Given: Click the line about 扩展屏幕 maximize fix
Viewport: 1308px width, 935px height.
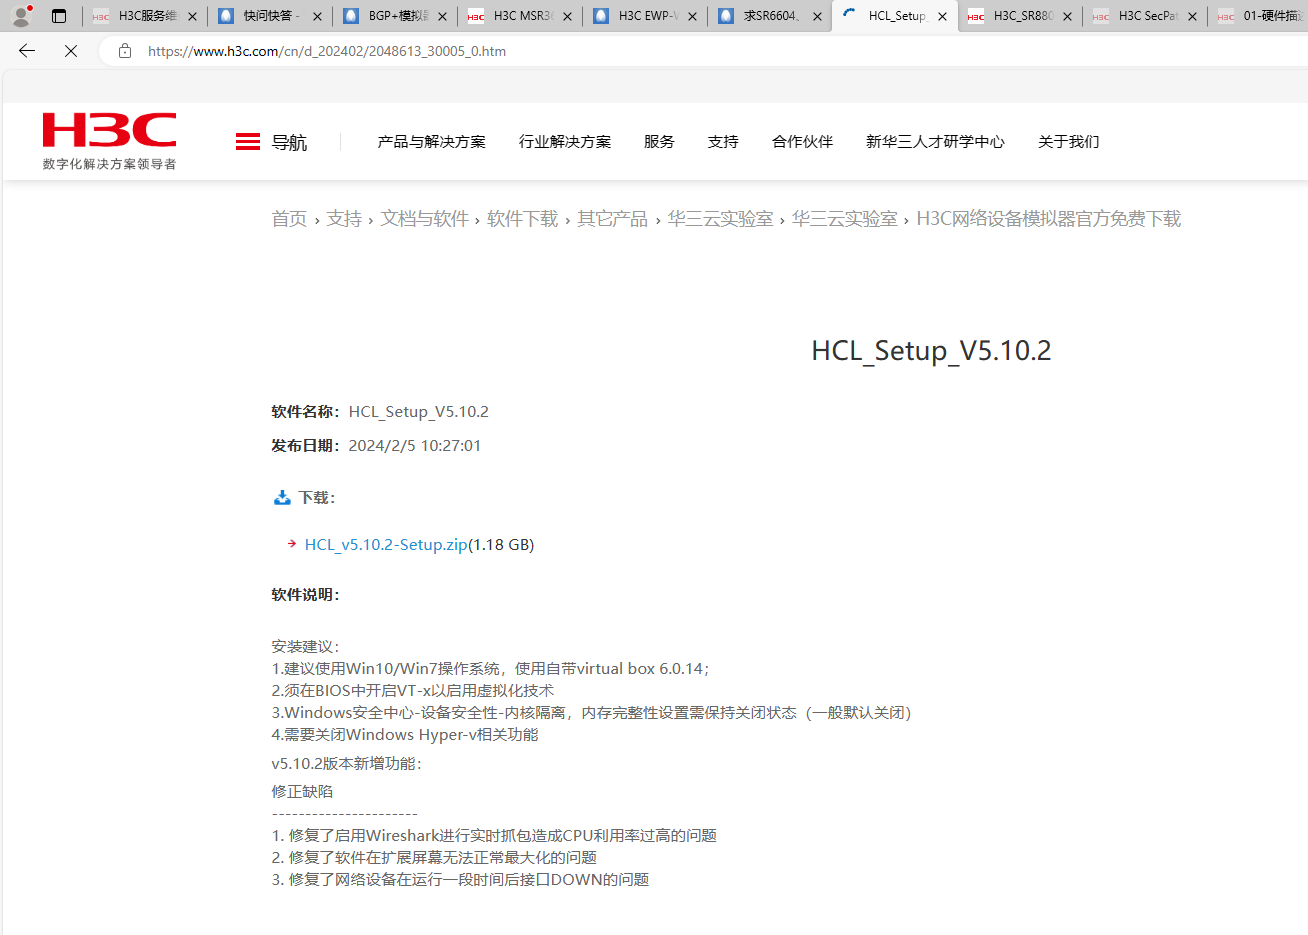Looking at the screenshot, I should 434,858.
